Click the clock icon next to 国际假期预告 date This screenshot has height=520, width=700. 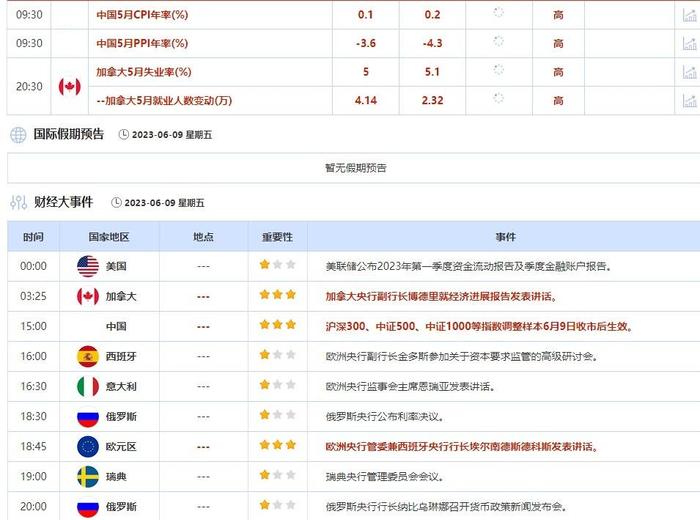click(x=124, y=134)
